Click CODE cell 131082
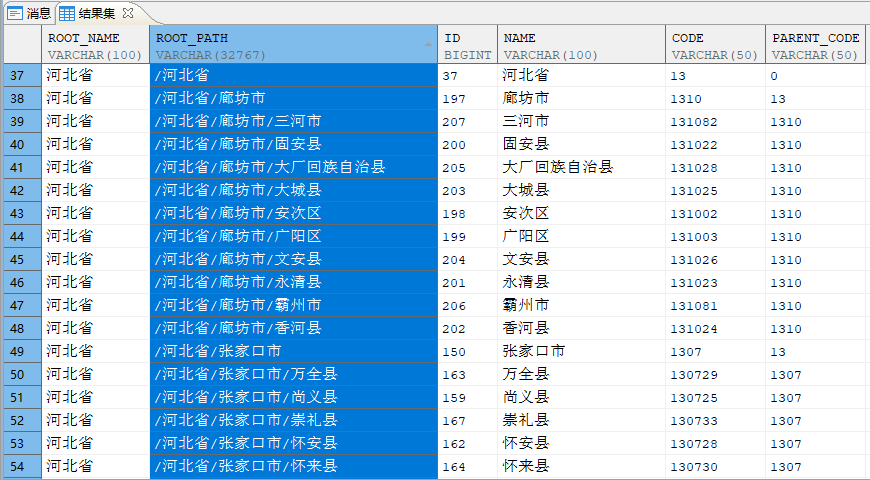The height and width of the screenshot is (480, 870). click(715, 122)
